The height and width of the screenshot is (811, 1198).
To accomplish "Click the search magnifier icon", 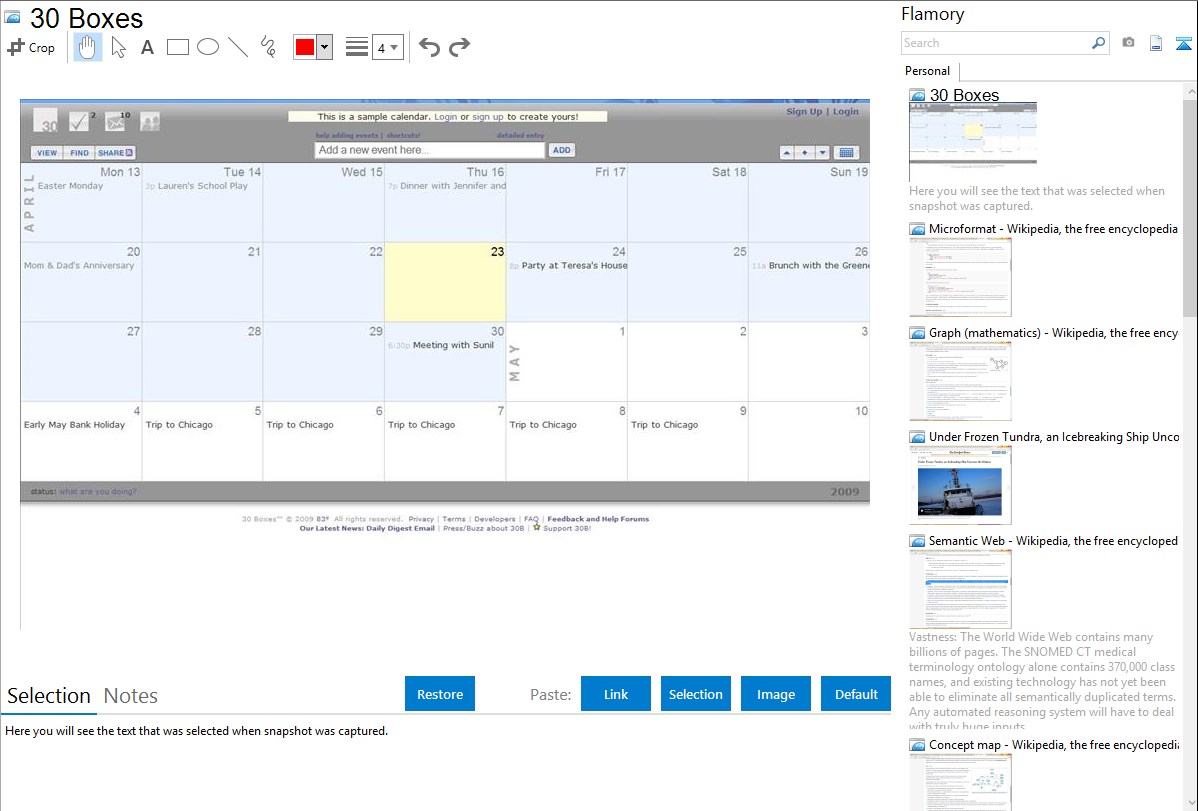I will [x=1098, y=43].
